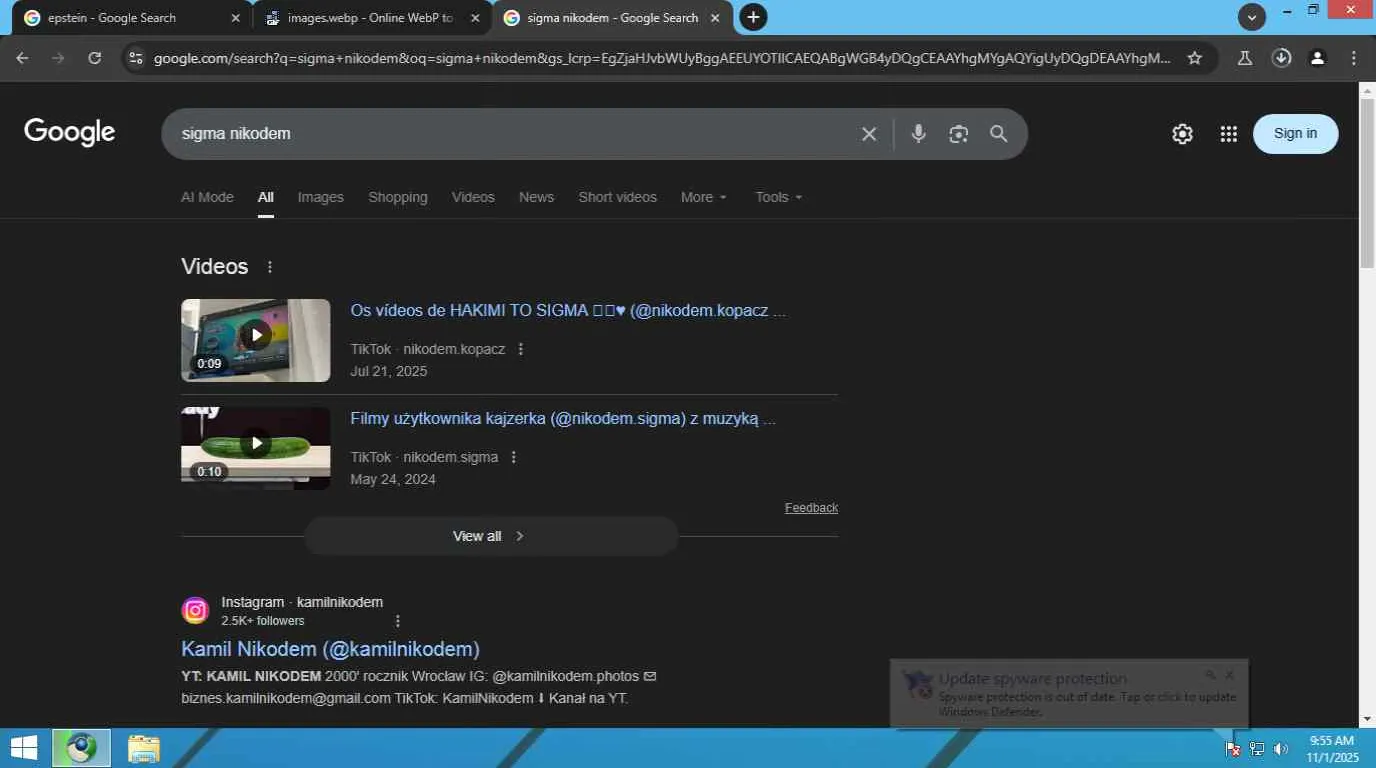Clear the search box with the X

coord(869,134)
